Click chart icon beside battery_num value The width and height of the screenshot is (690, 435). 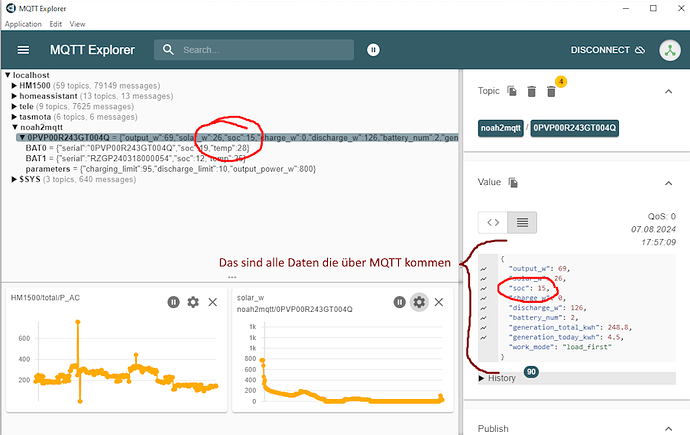tap(483, 318)
